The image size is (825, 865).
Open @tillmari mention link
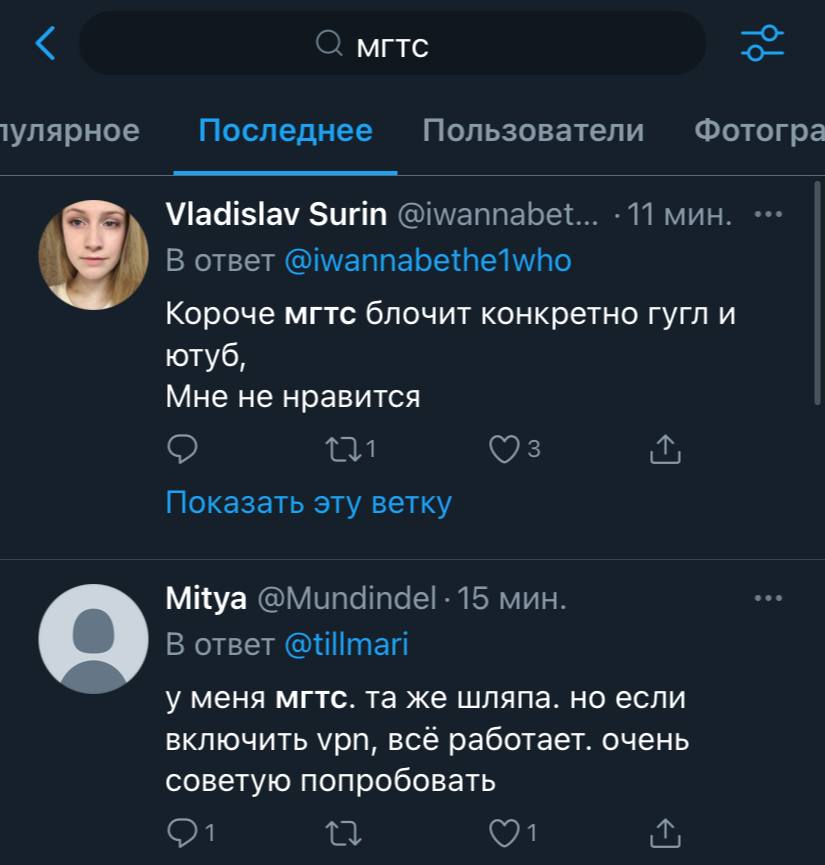coord(346,645)
